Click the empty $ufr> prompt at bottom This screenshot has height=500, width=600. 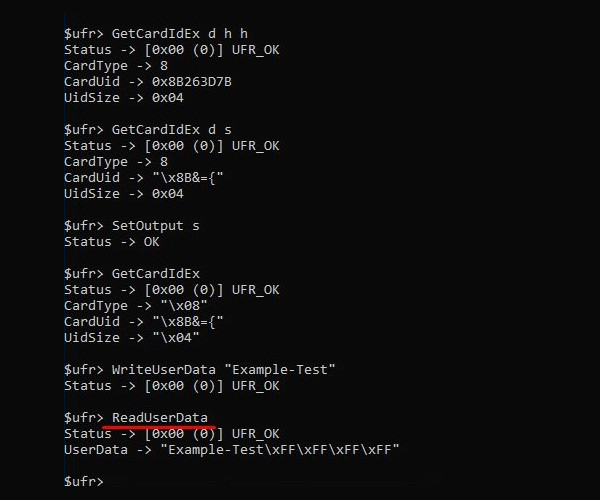(84, 481)
